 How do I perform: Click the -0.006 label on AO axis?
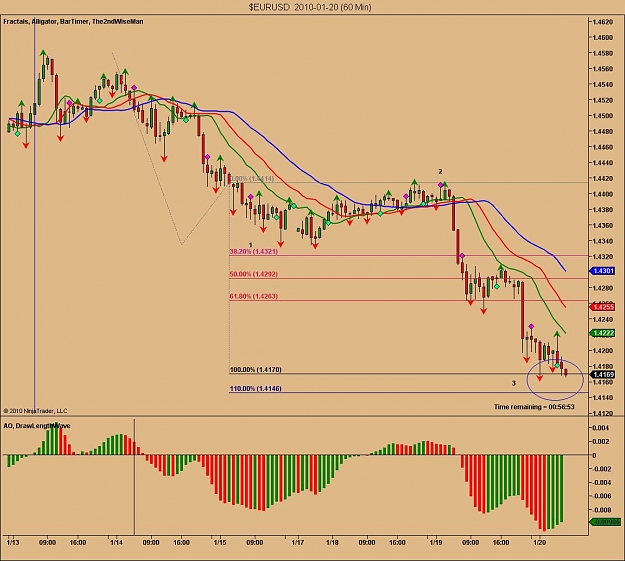600,496
